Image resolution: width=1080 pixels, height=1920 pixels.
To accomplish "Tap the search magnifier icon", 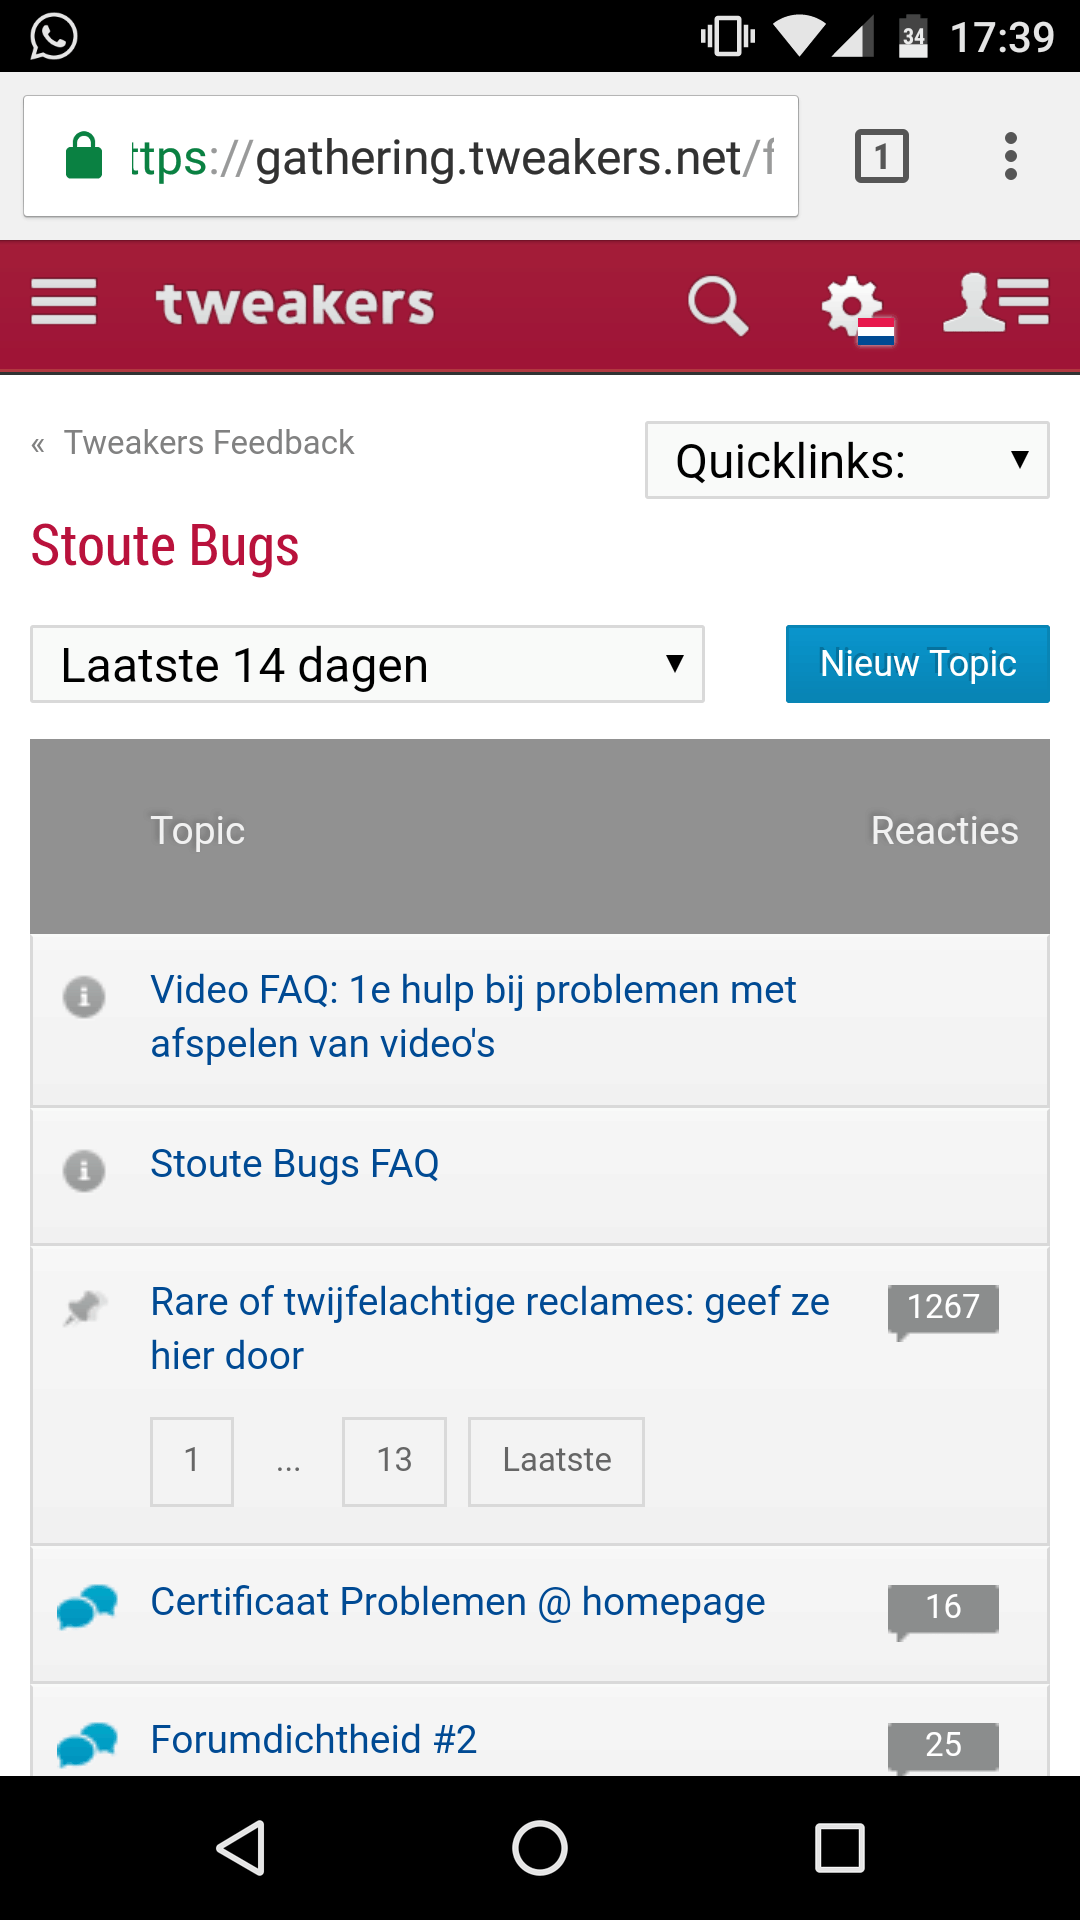I will [717, 305].
